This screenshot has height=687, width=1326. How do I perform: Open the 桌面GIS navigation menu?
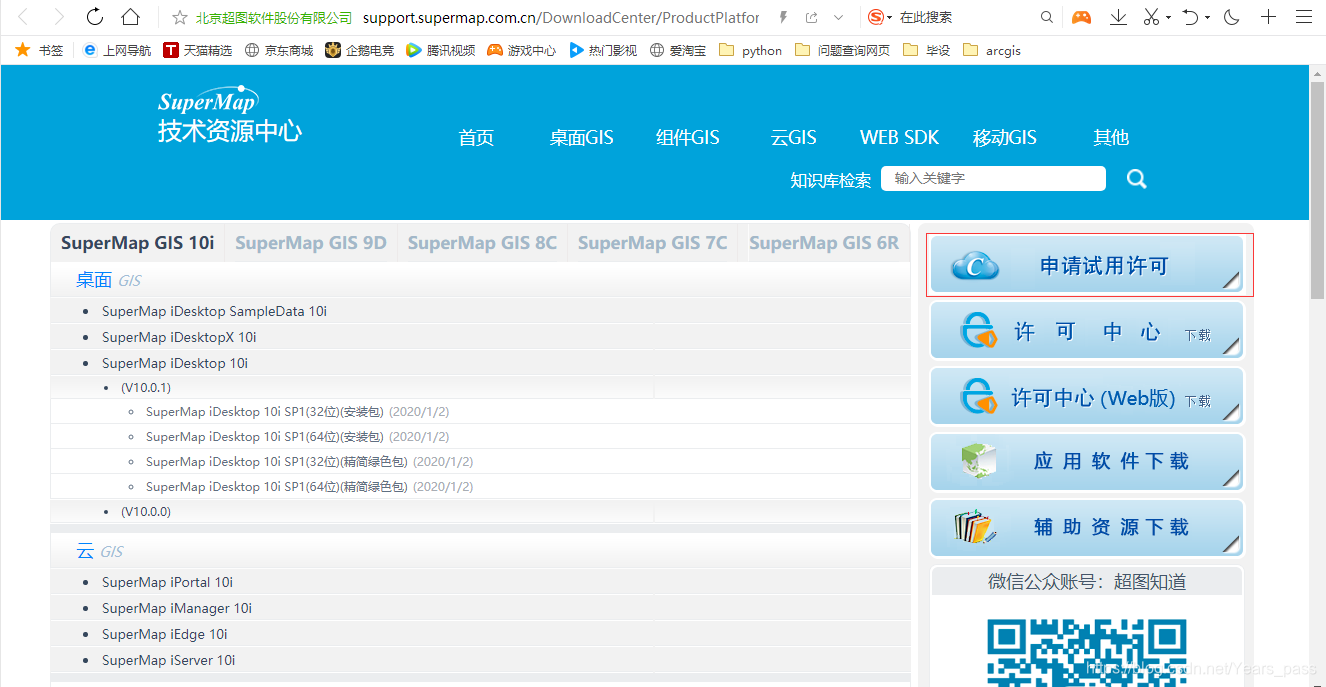click(x=581, y=138)
